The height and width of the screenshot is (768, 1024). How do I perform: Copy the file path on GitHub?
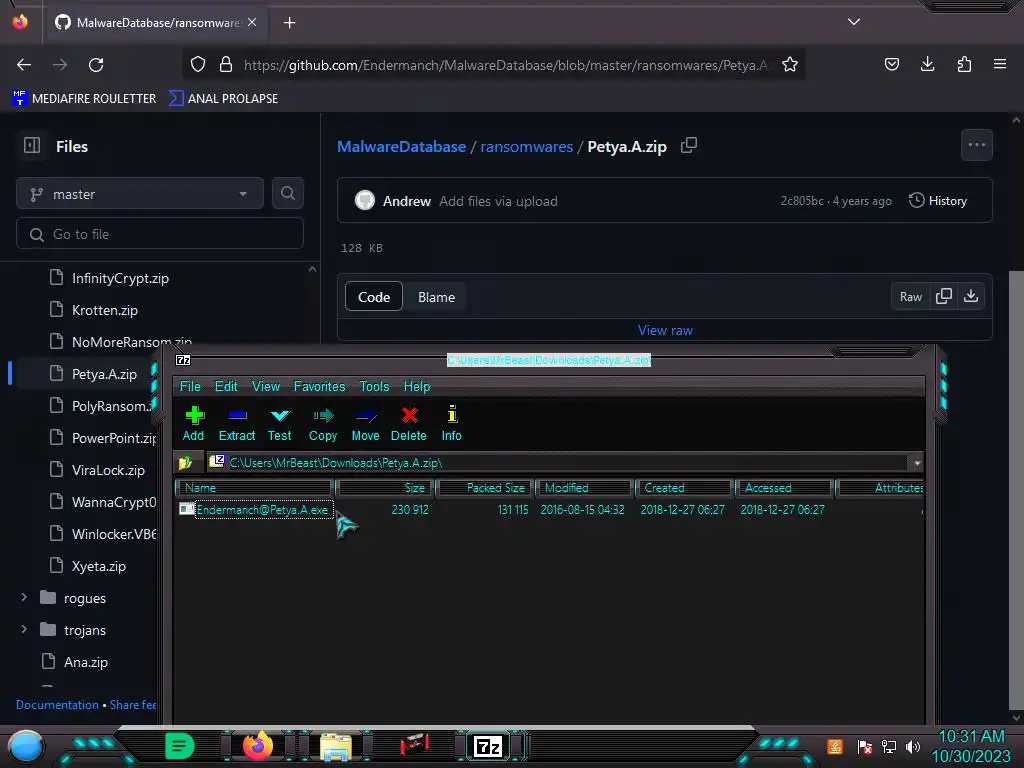[x=689, y=146]
